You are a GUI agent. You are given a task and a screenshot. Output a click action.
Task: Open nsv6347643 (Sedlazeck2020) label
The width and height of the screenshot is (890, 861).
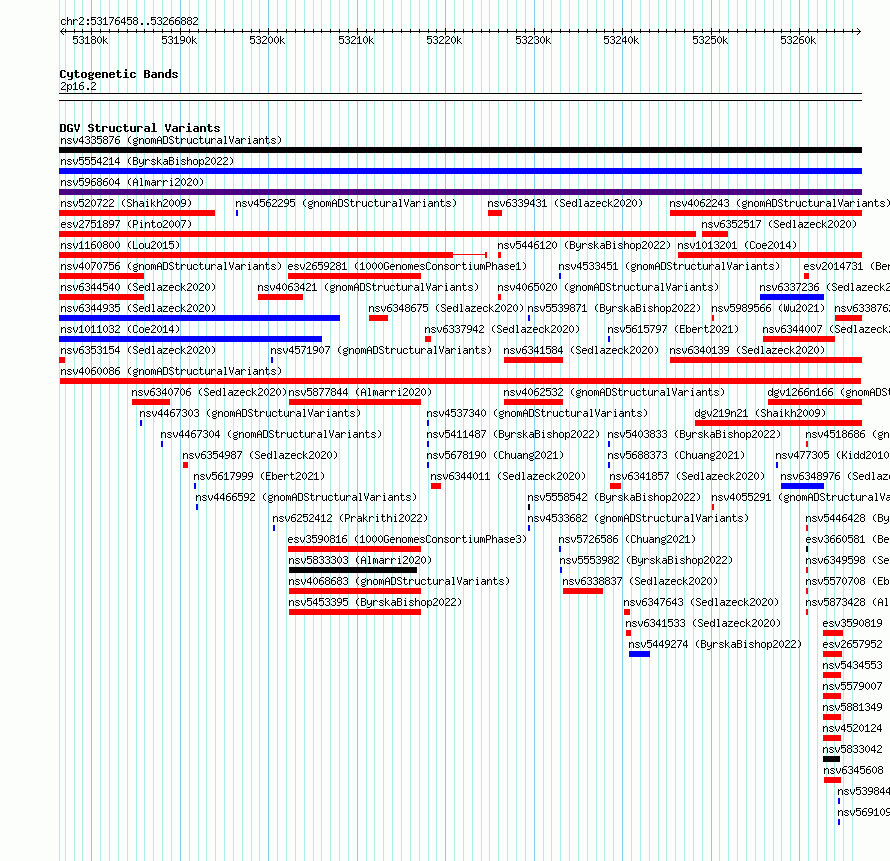pos(701,602)
